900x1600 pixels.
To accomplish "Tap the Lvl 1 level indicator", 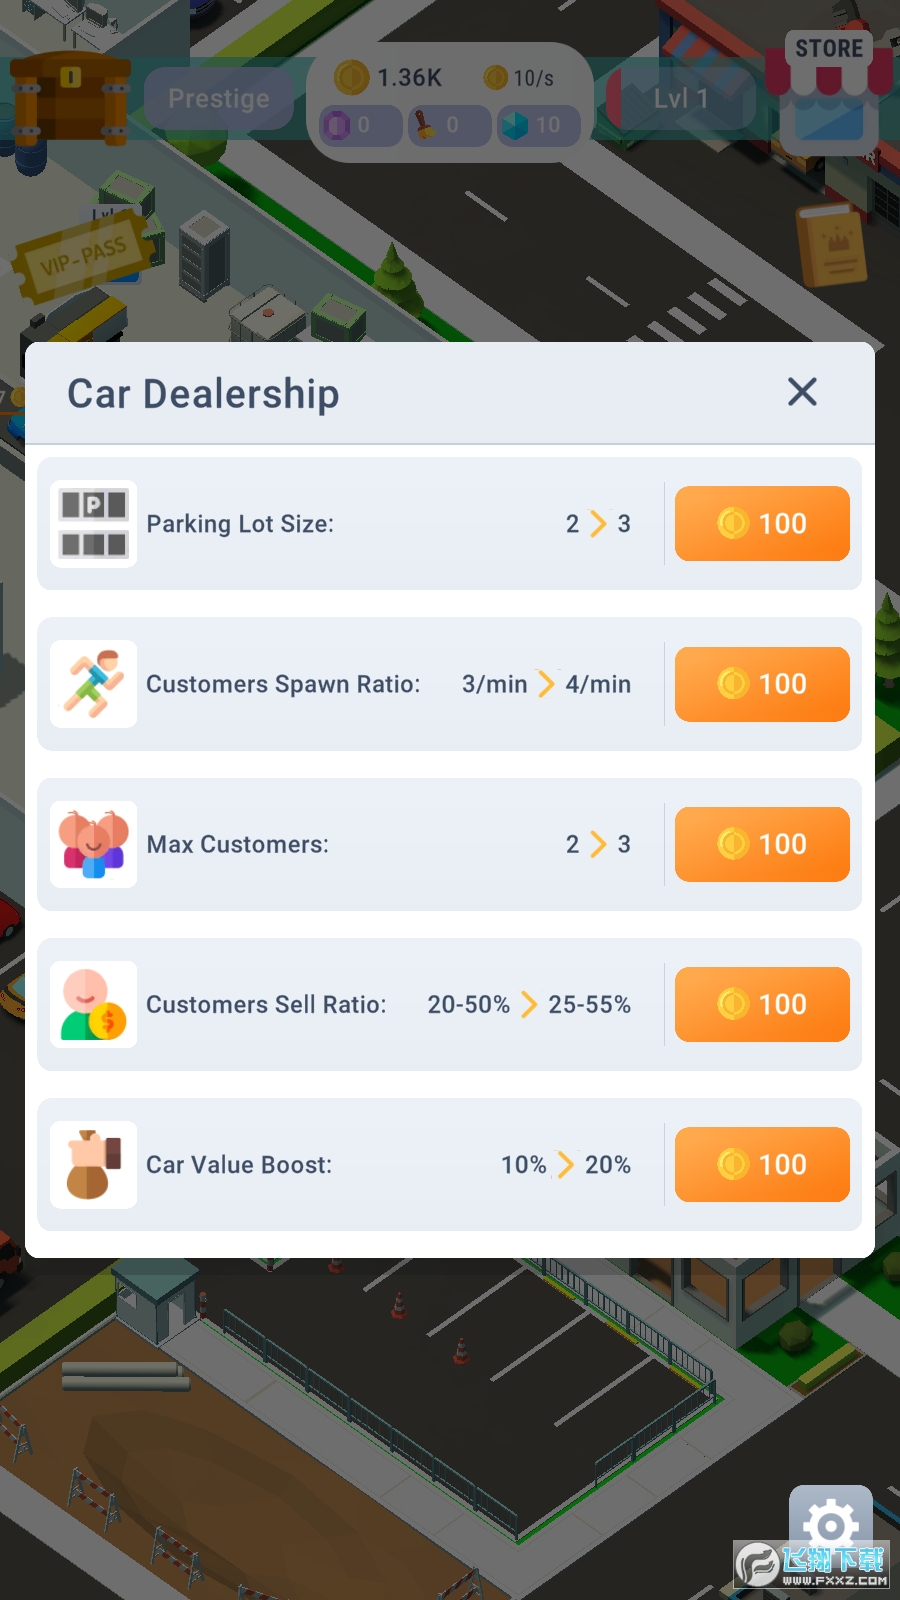I will pos(680,98).
